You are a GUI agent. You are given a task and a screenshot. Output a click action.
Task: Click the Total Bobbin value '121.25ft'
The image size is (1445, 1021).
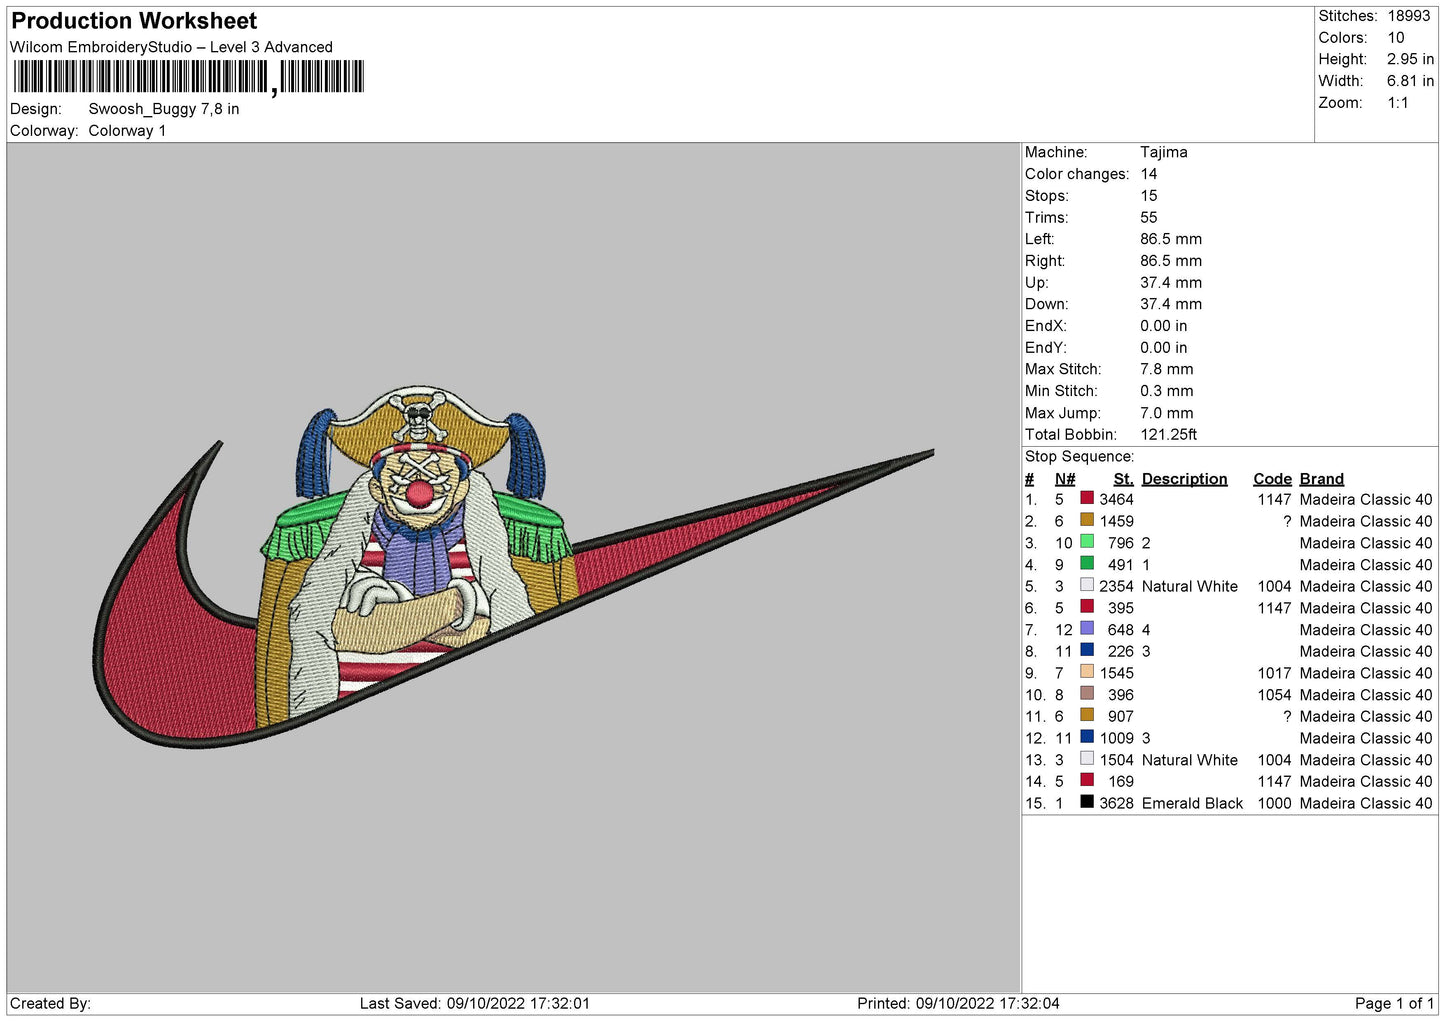click(x=1169, y=434)
